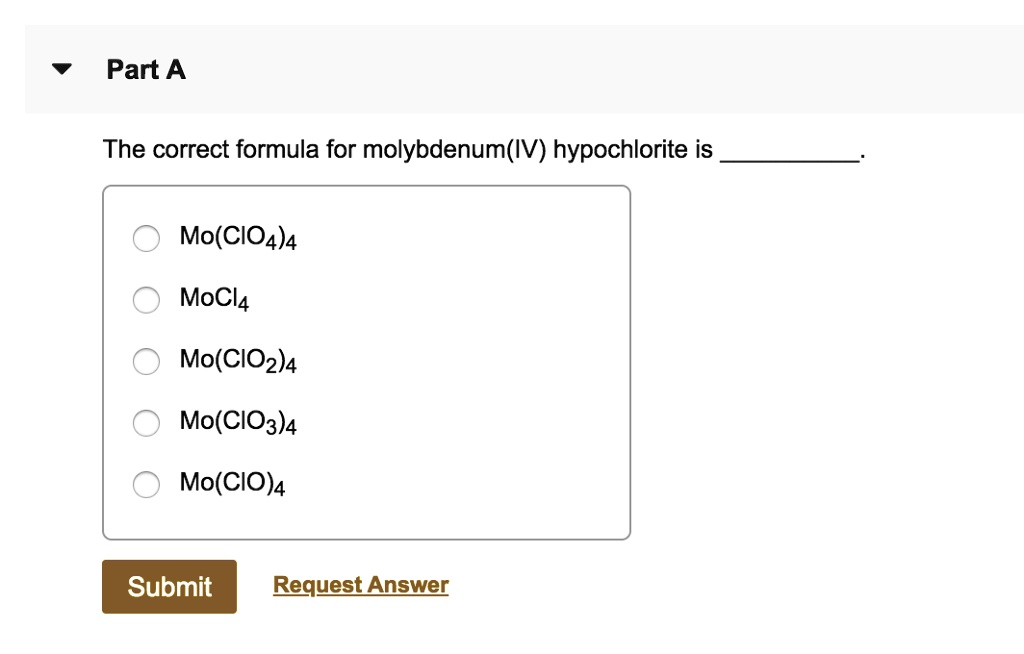Click the Submit button
The image size is (1024, 654).
tap(168, 587)
